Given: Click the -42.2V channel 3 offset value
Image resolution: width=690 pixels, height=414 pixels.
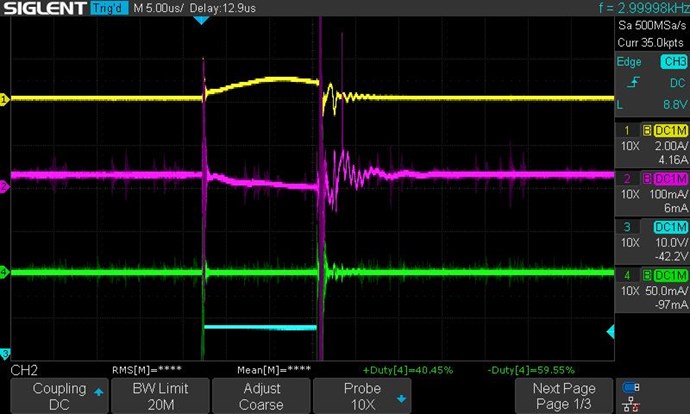Looking at the screenshot, I should click(672, 256).
